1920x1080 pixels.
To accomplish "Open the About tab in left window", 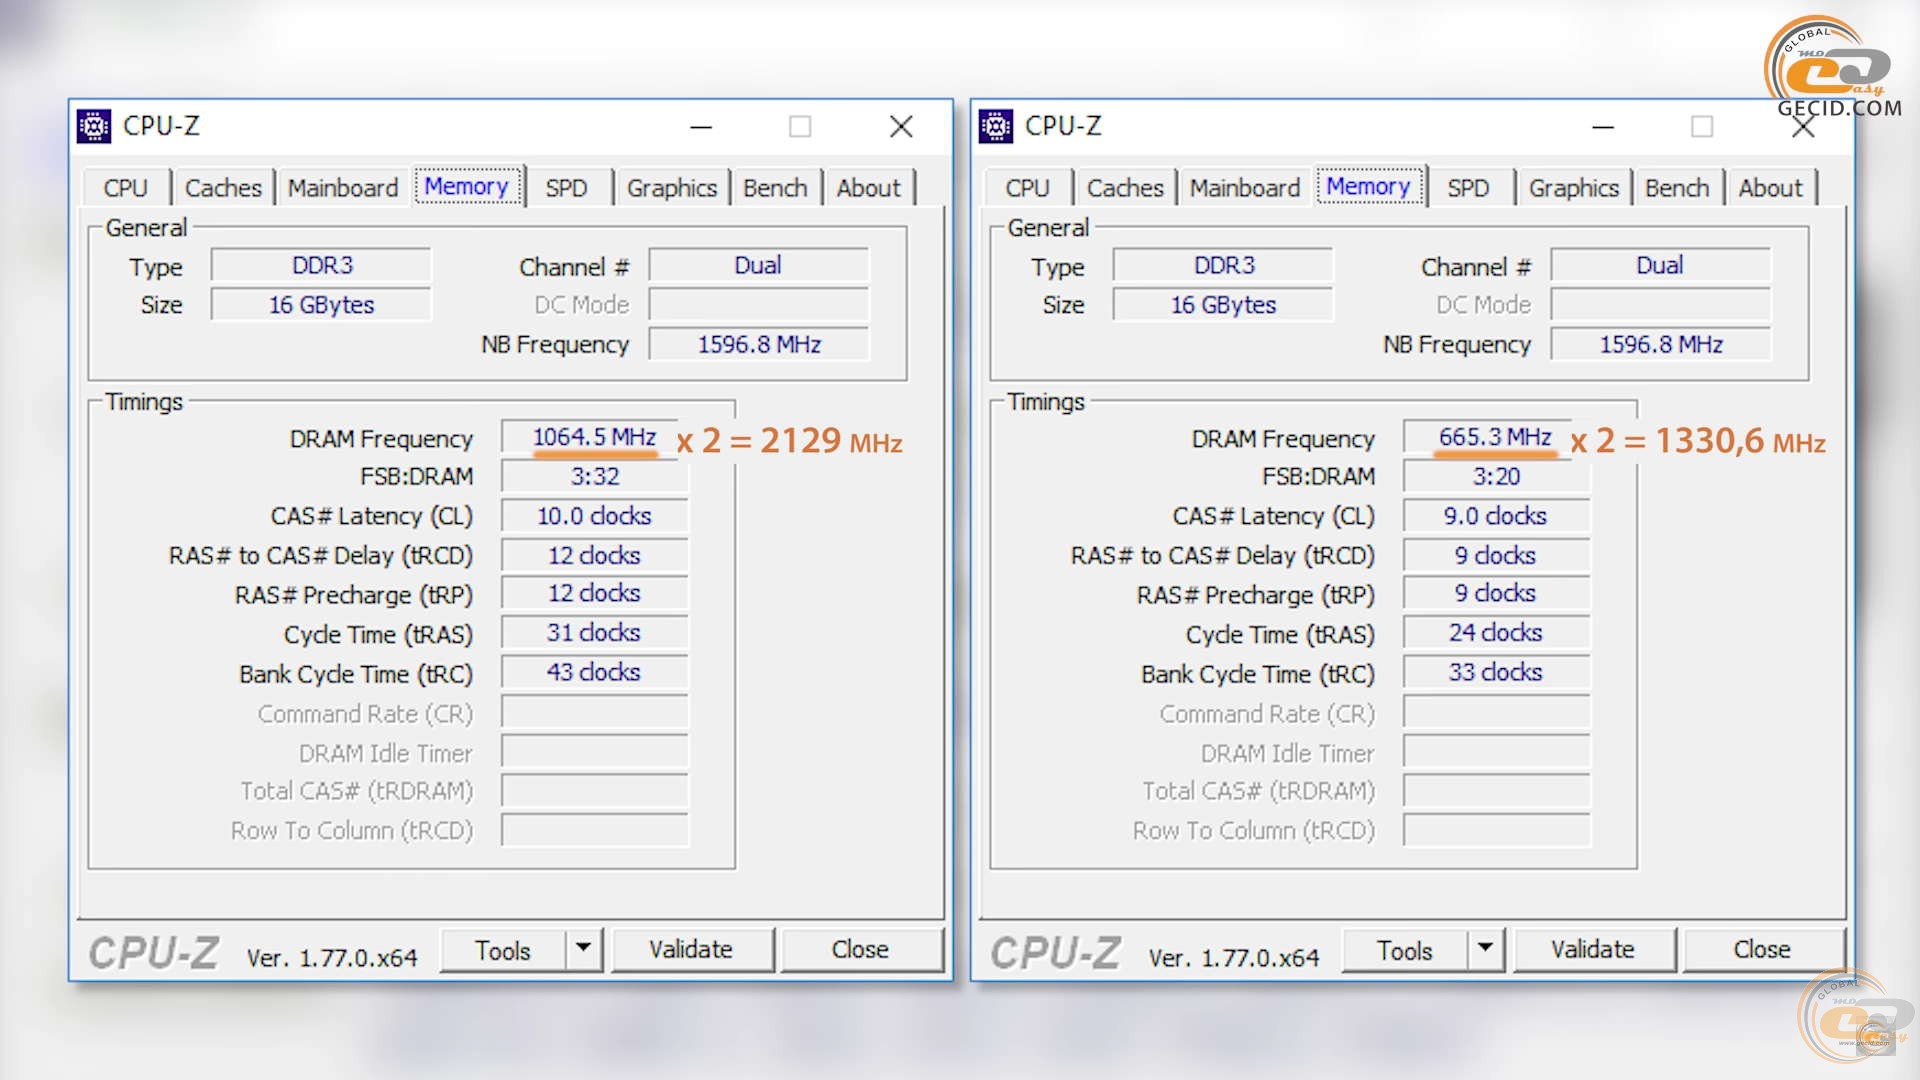I will click(868, 187).
